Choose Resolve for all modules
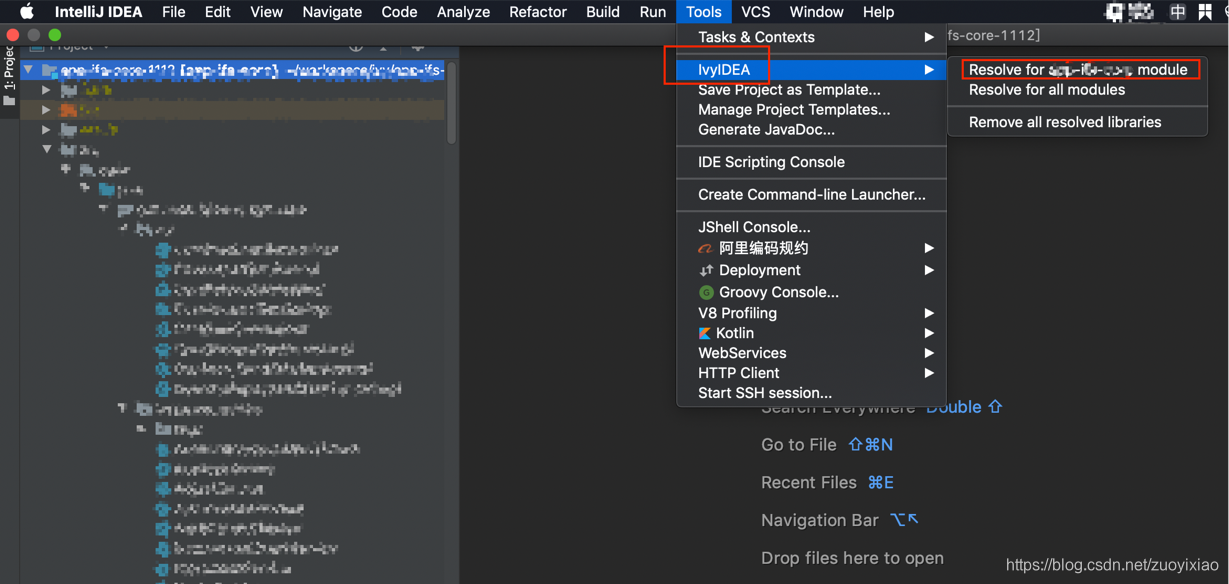 [1078, 90]
